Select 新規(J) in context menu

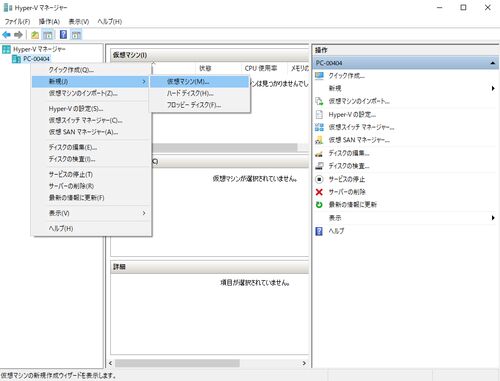click(91, 81)
